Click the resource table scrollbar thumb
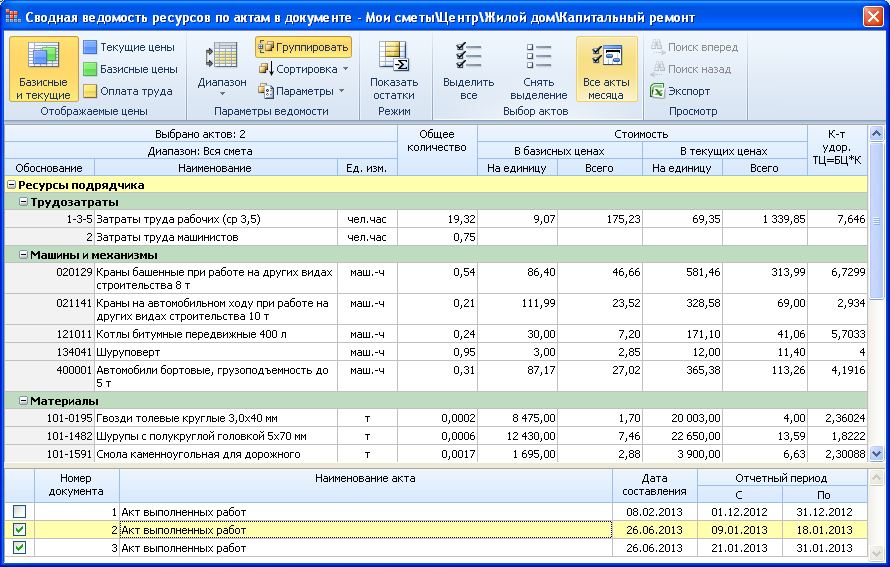The width and height of the screenshot is (890, 567). tap(876, 221)
